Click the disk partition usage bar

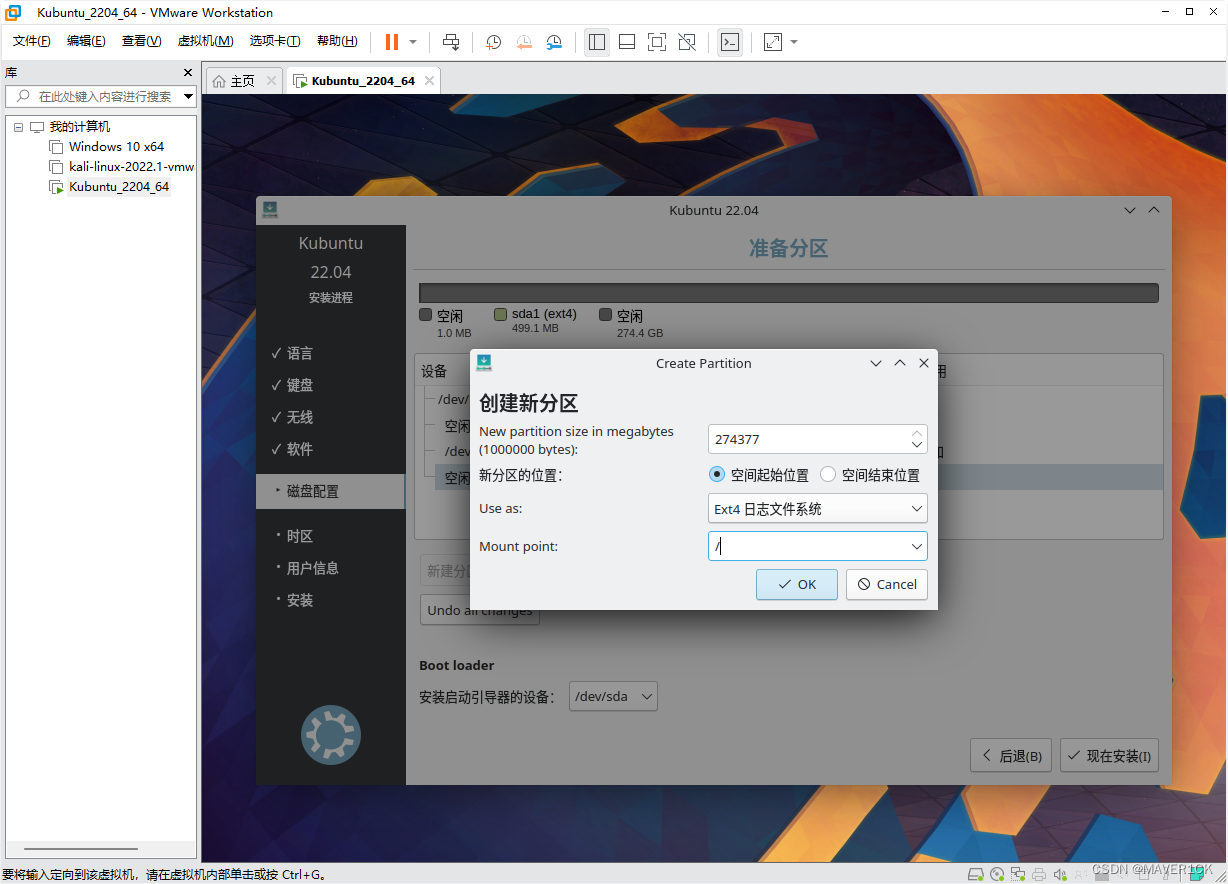[789, 293]
